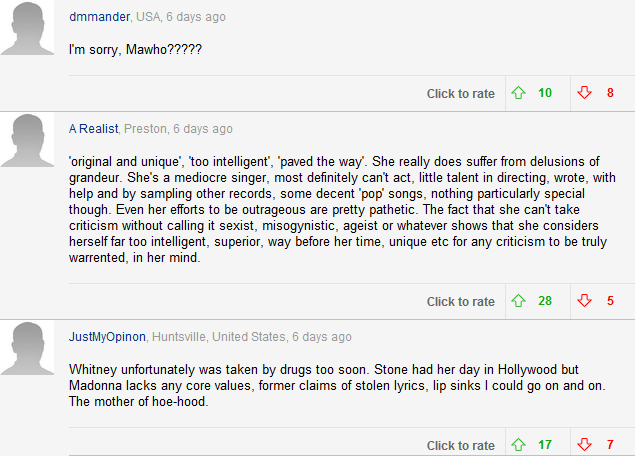Upvote dmmander's comment with green arrow
Viewport: 636px width, 456px height.
coord(518,93)
